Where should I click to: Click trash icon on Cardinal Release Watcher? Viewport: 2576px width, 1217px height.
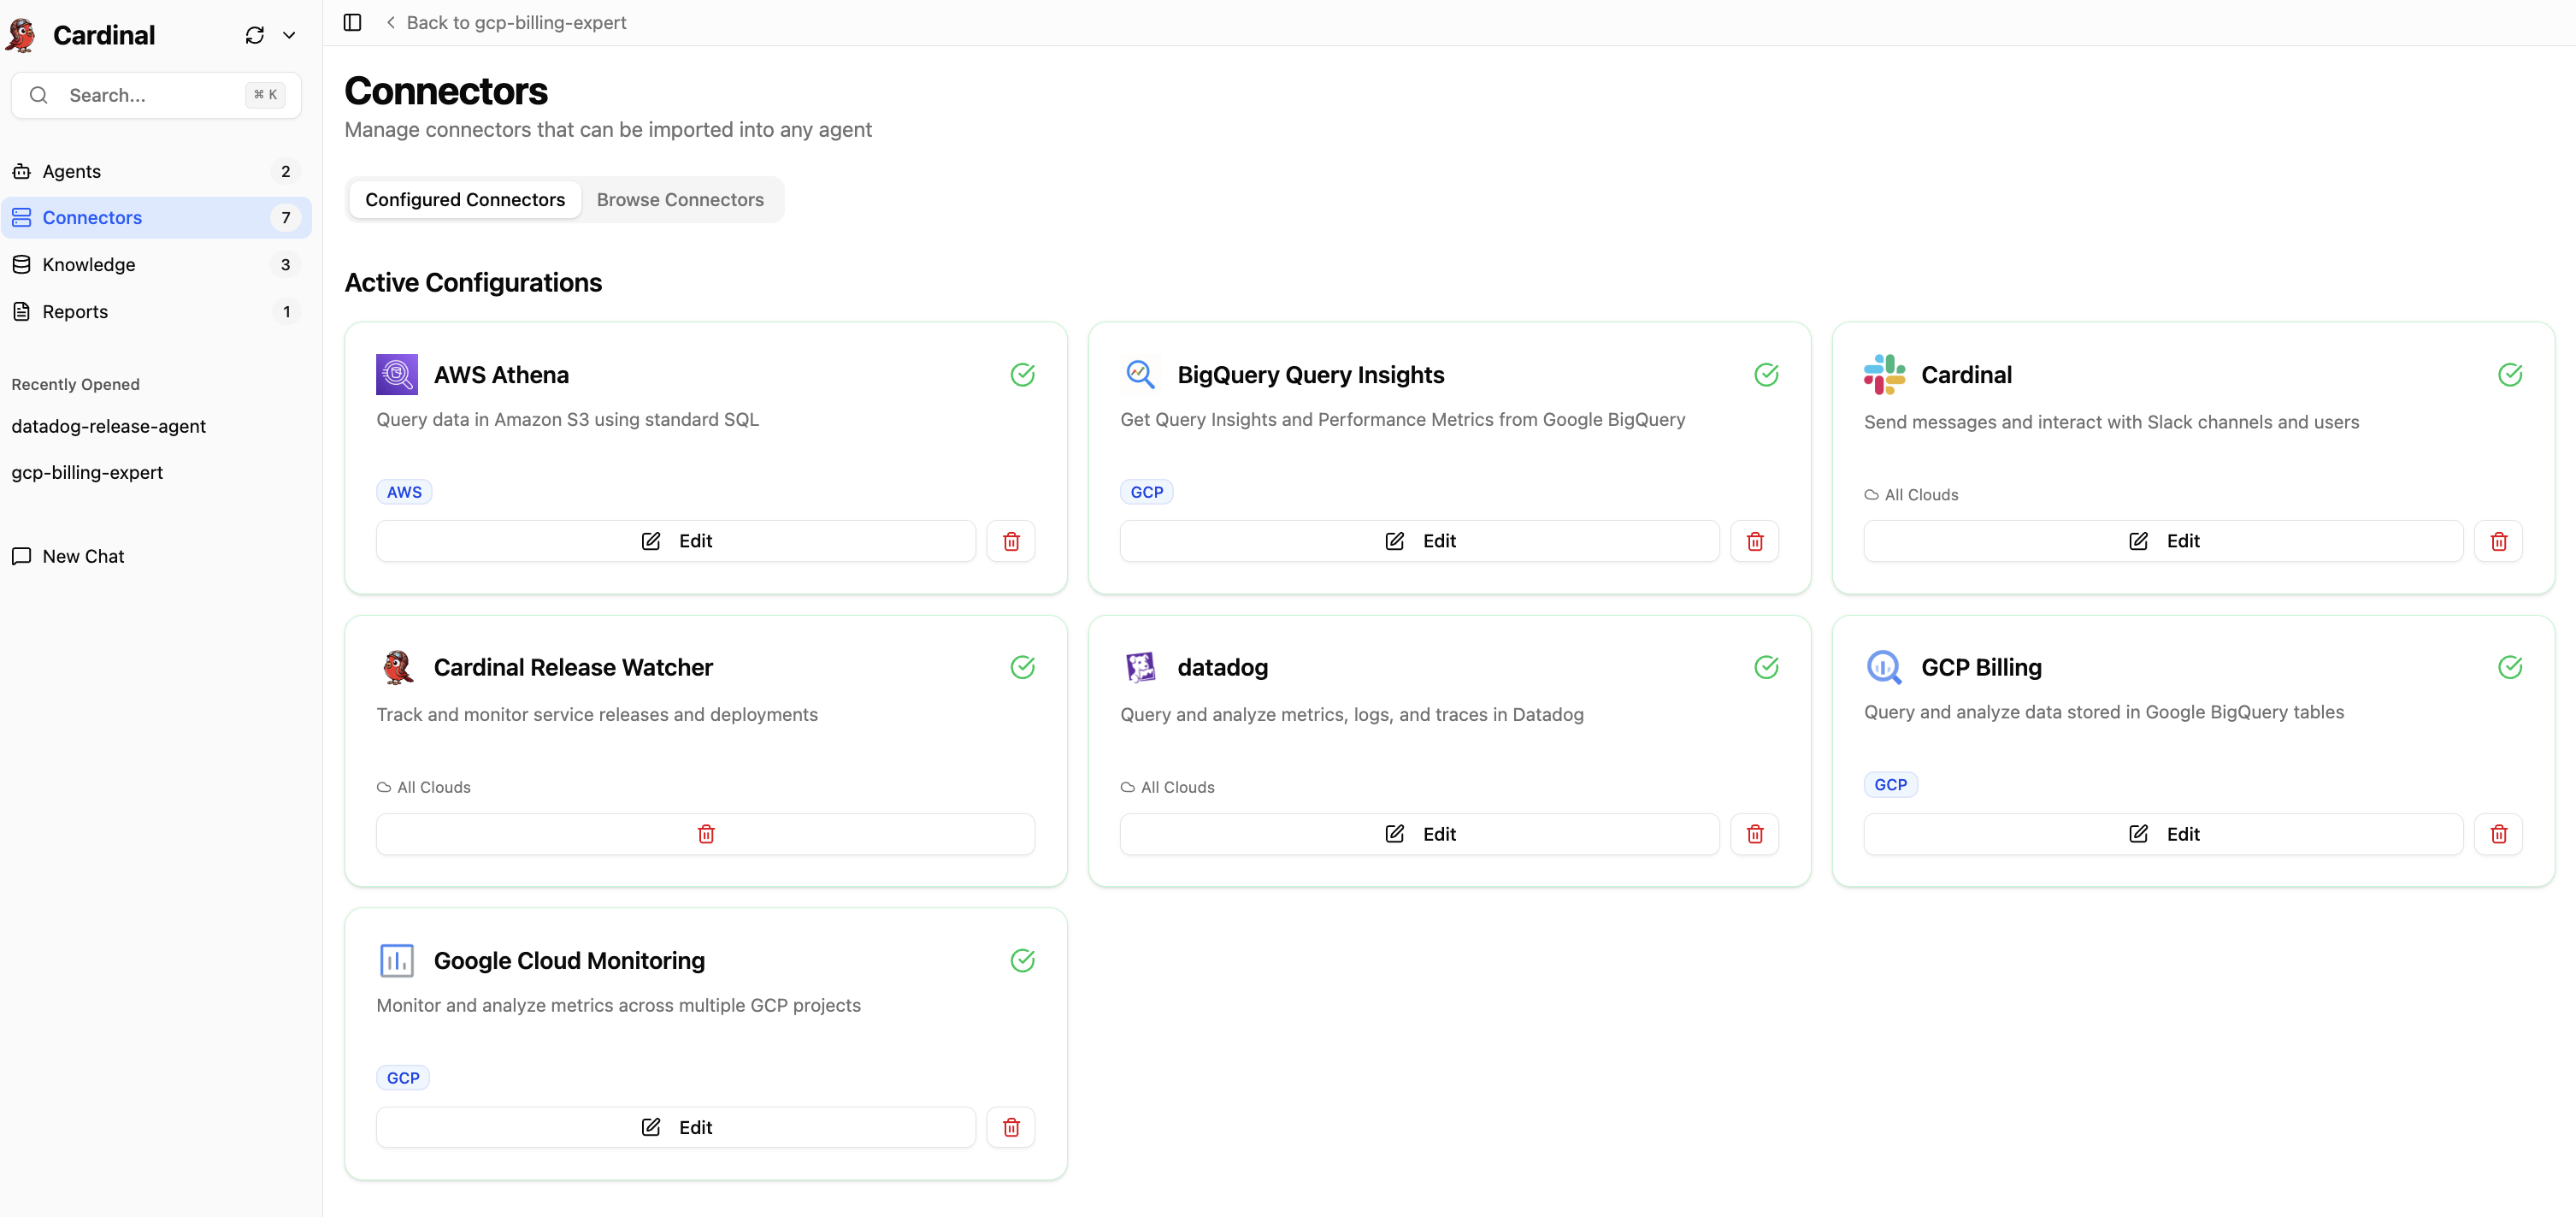pyautogui.click(x=705, y=834)
